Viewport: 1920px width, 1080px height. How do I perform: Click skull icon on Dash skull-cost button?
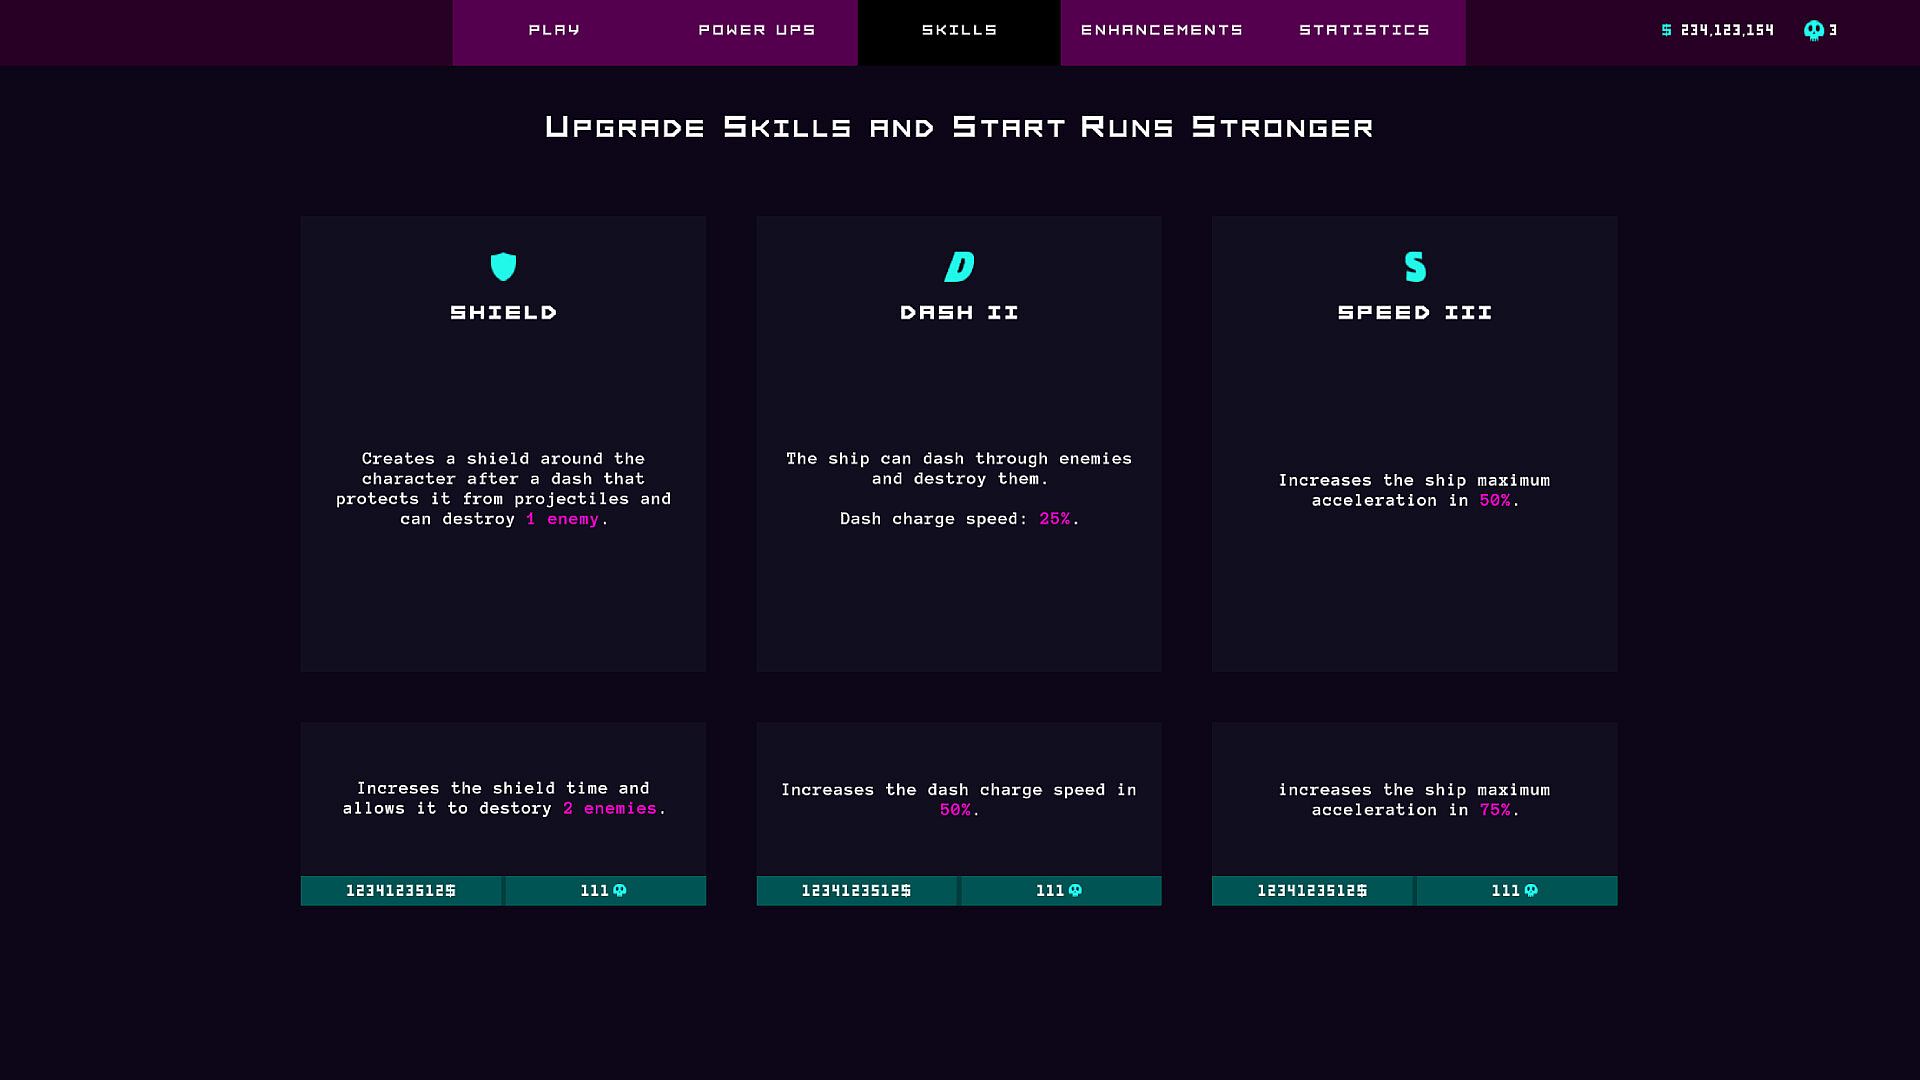[1075, 890]
